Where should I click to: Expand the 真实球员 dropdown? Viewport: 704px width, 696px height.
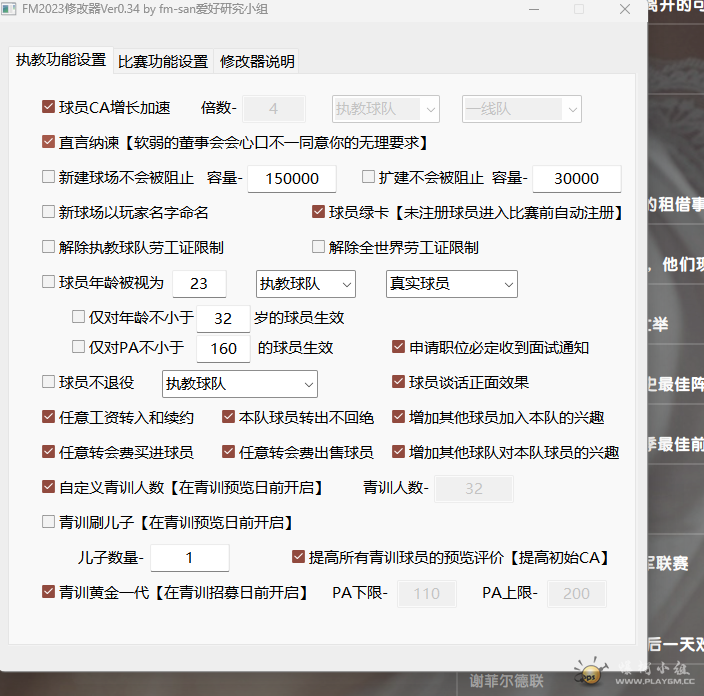452,284
